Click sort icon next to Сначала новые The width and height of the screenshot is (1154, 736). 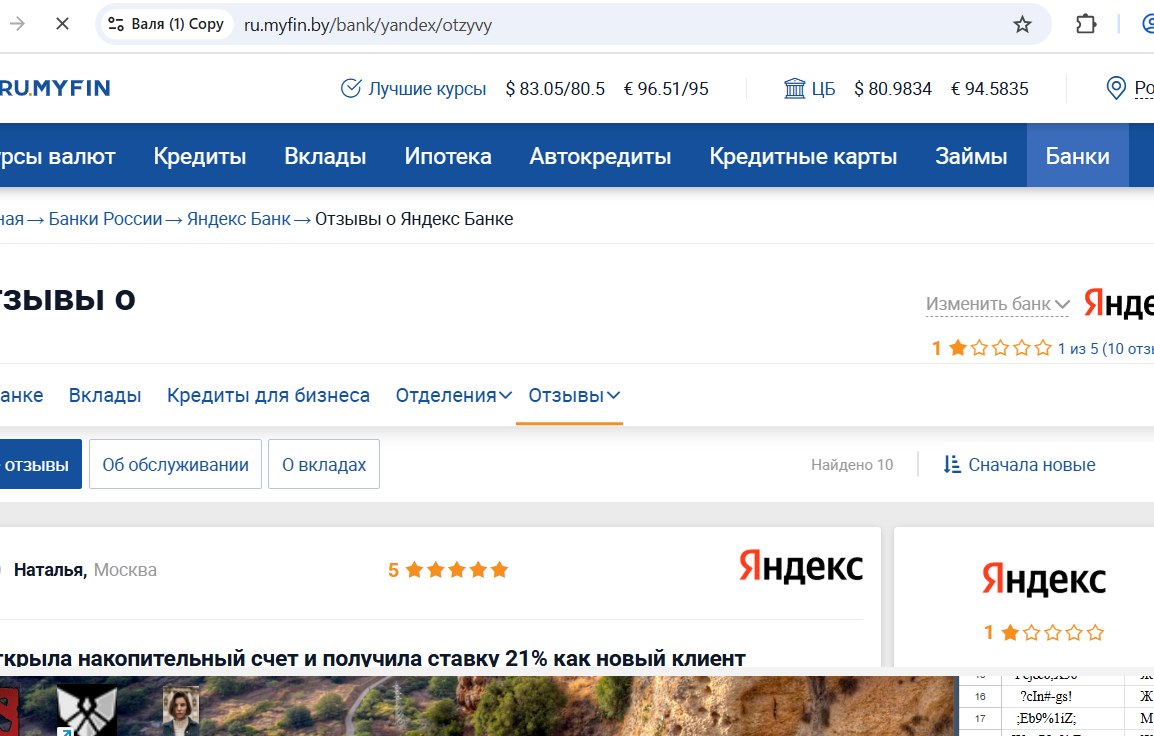coord(952,464)
